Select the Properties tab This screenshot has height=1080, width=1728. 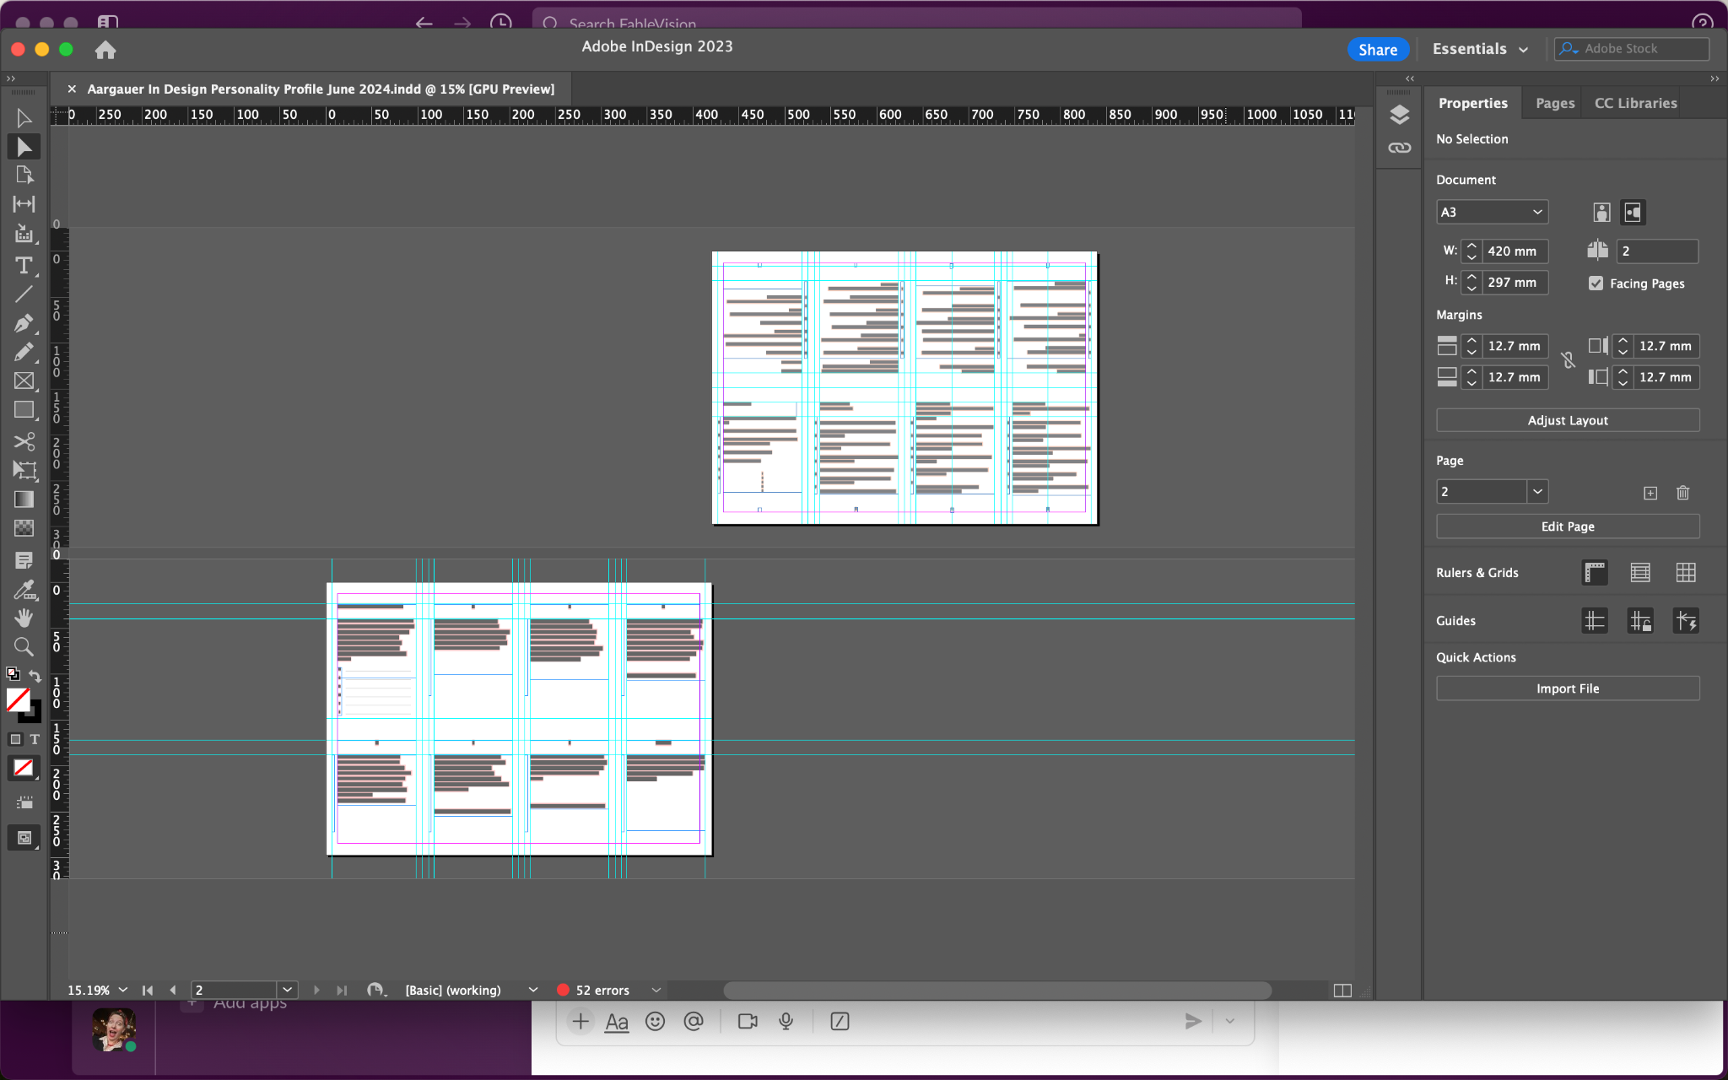tap(1473, 103)
